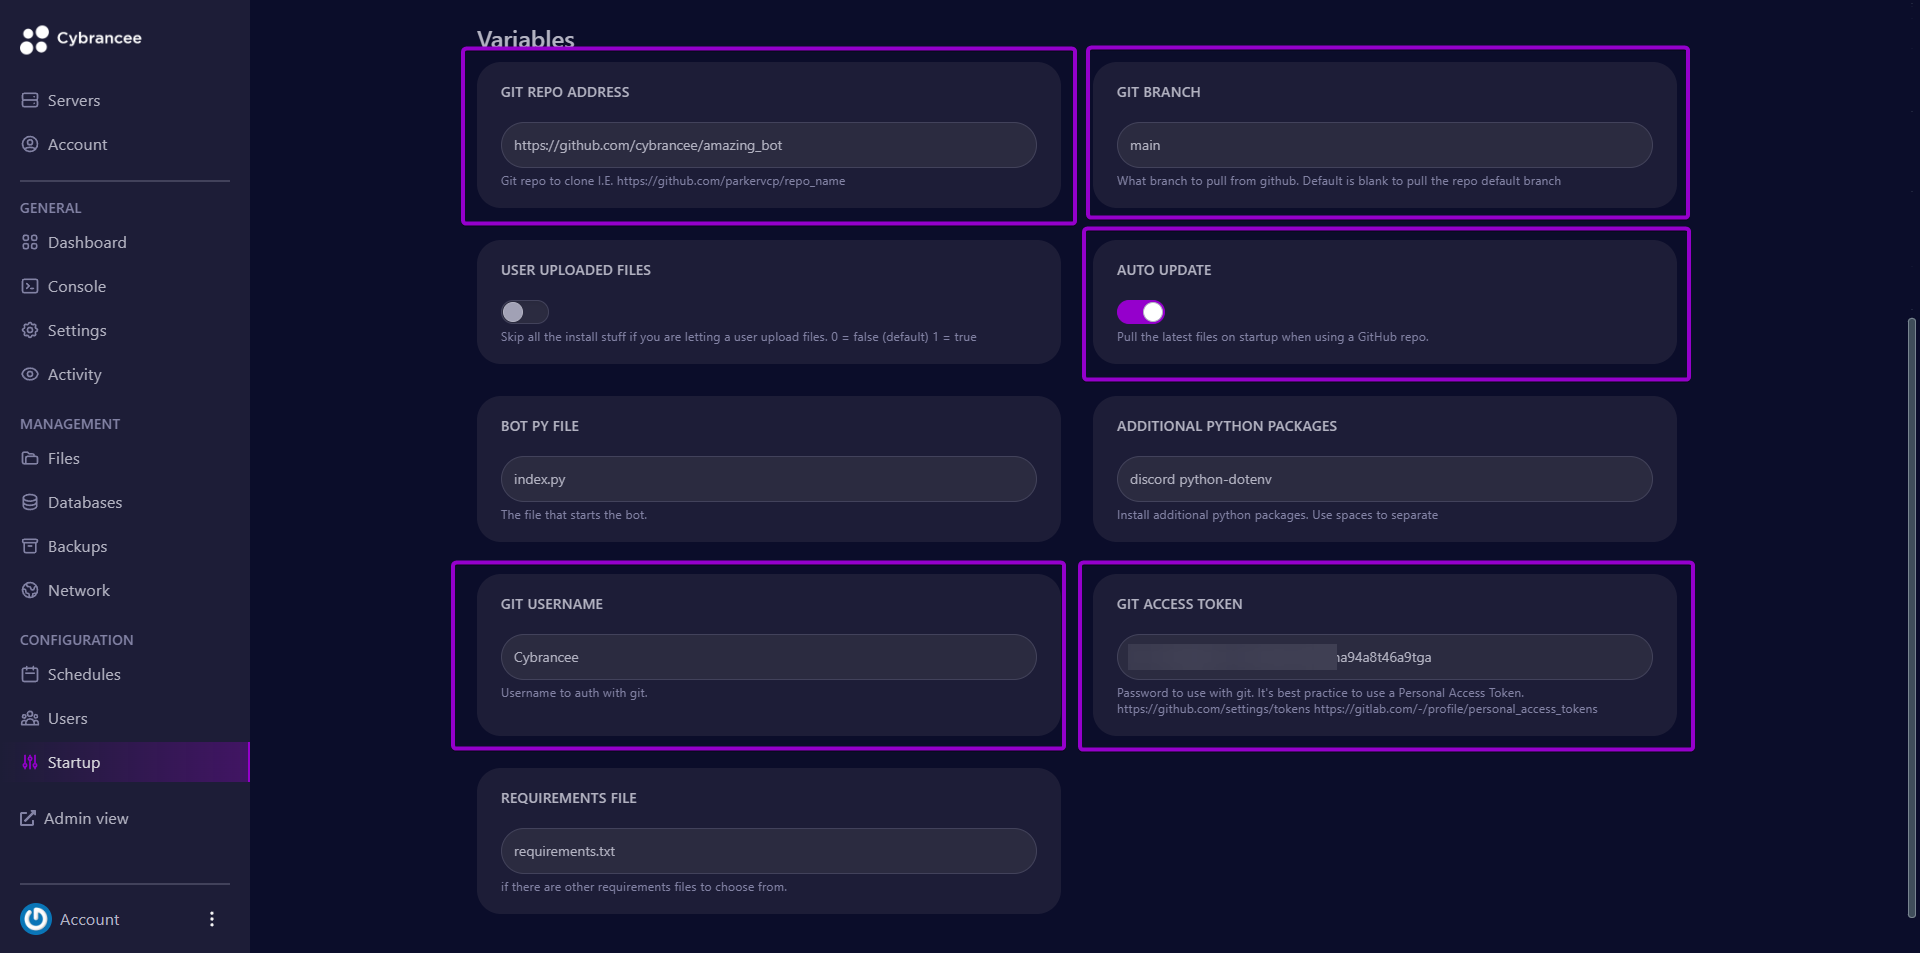This screenshot has width=1920, height=953.
Task: Click the Network globe icon
Action: [30, 591]
